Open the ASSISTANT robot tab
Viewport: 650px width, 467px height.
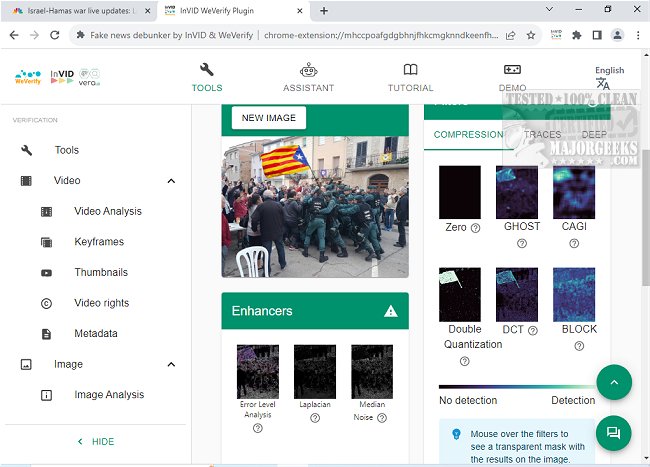308,77
